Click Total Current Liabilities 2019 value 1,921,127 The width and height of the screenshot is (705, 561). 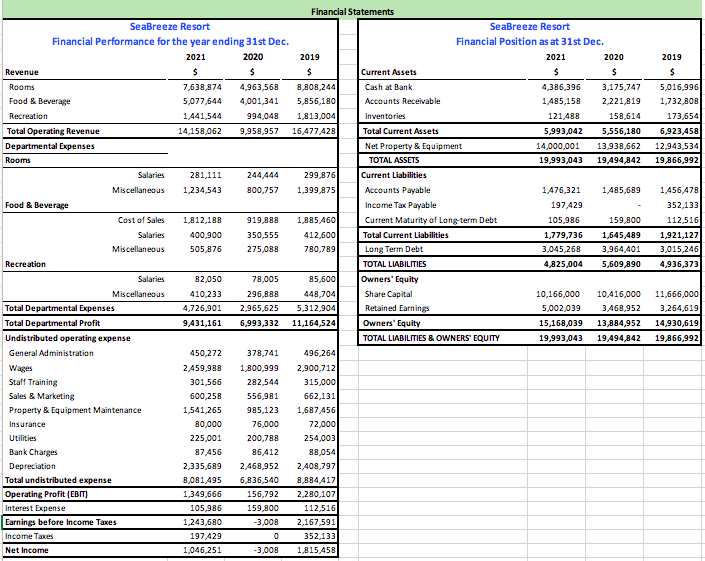coord(679,235)
